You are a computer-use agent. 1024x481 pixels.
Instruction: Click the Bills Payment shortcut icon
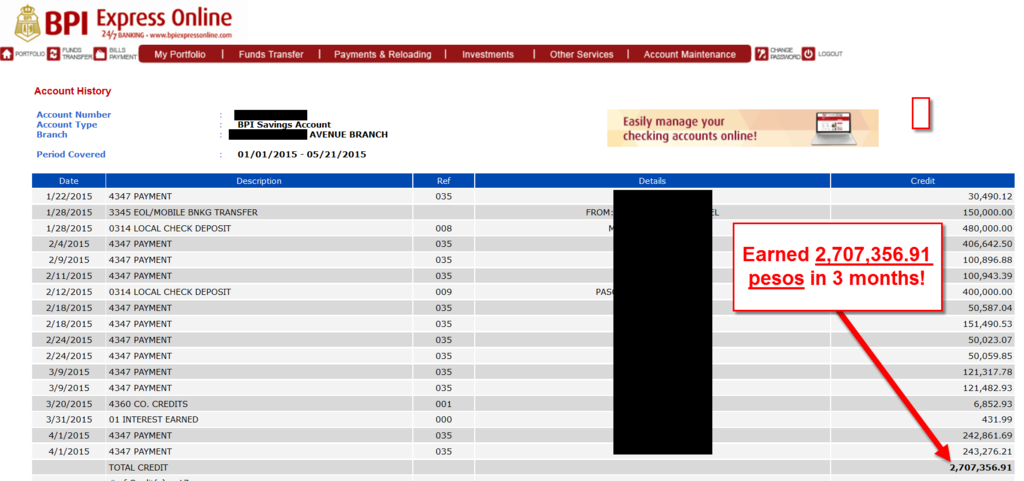click(x=100, y=54)
